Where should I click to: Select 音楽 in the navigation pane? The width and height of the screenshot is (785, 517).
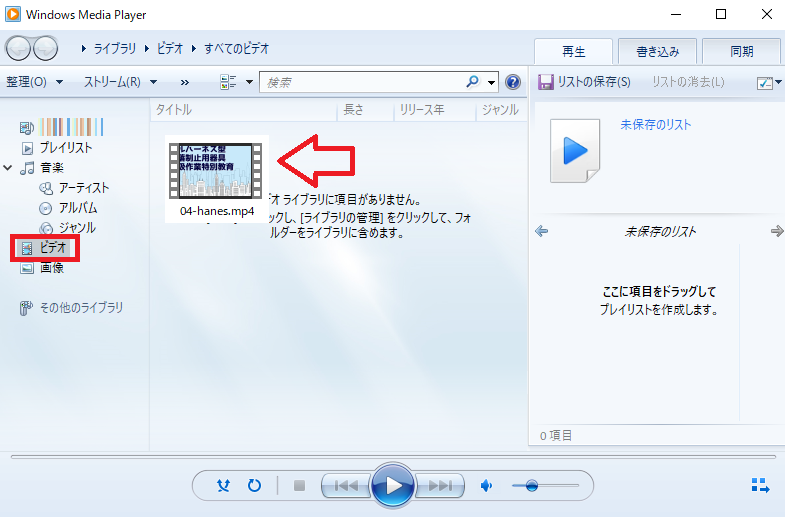point(42,168)
